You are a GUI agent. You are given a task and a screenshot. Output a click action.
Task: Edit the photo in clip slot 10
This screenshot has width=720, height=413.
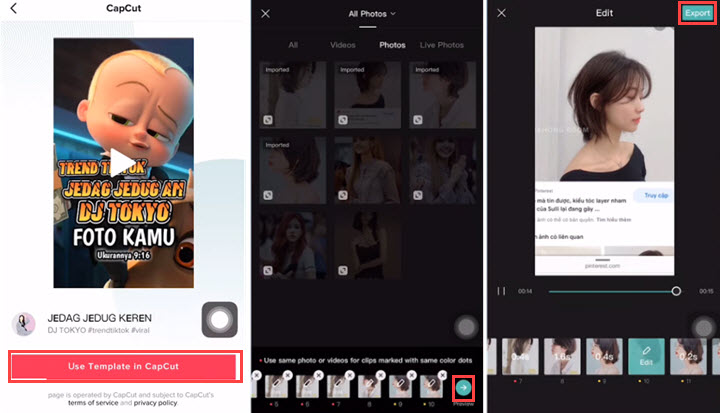tap(431, 387)
